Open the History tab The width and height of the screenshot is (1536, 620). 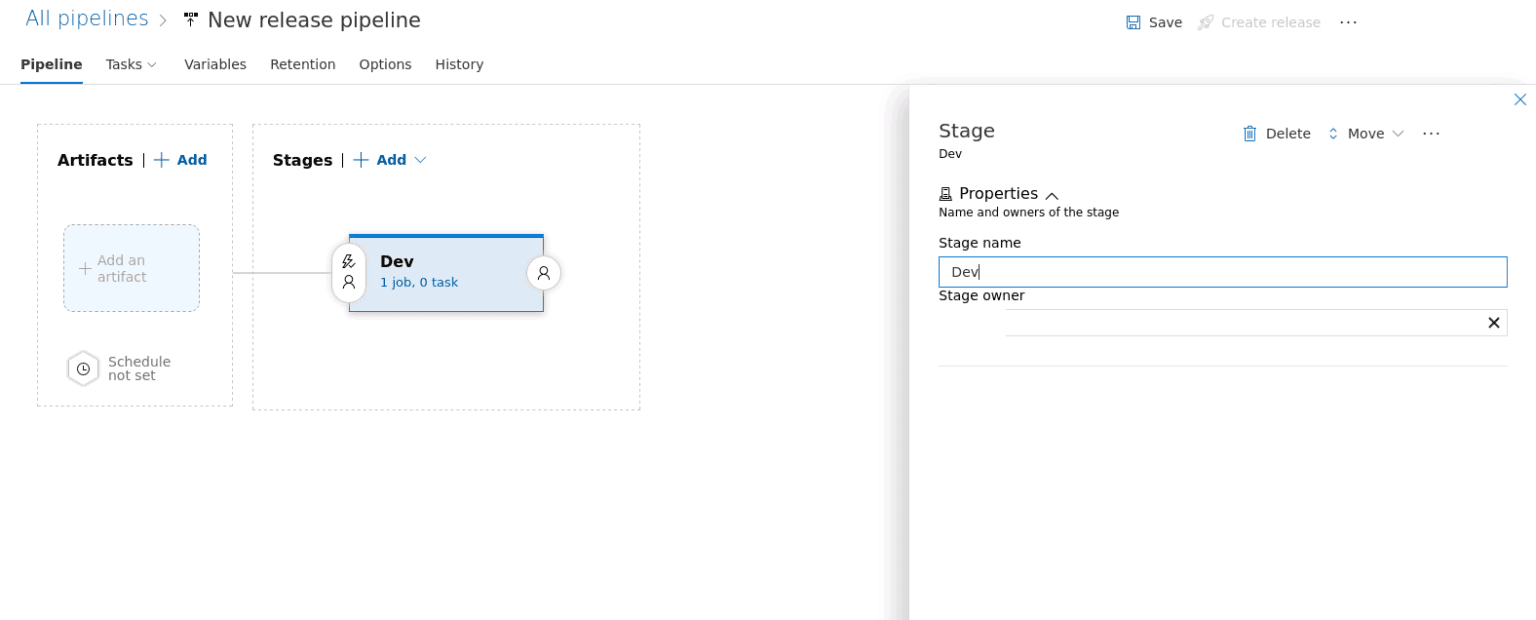(459, 64)
